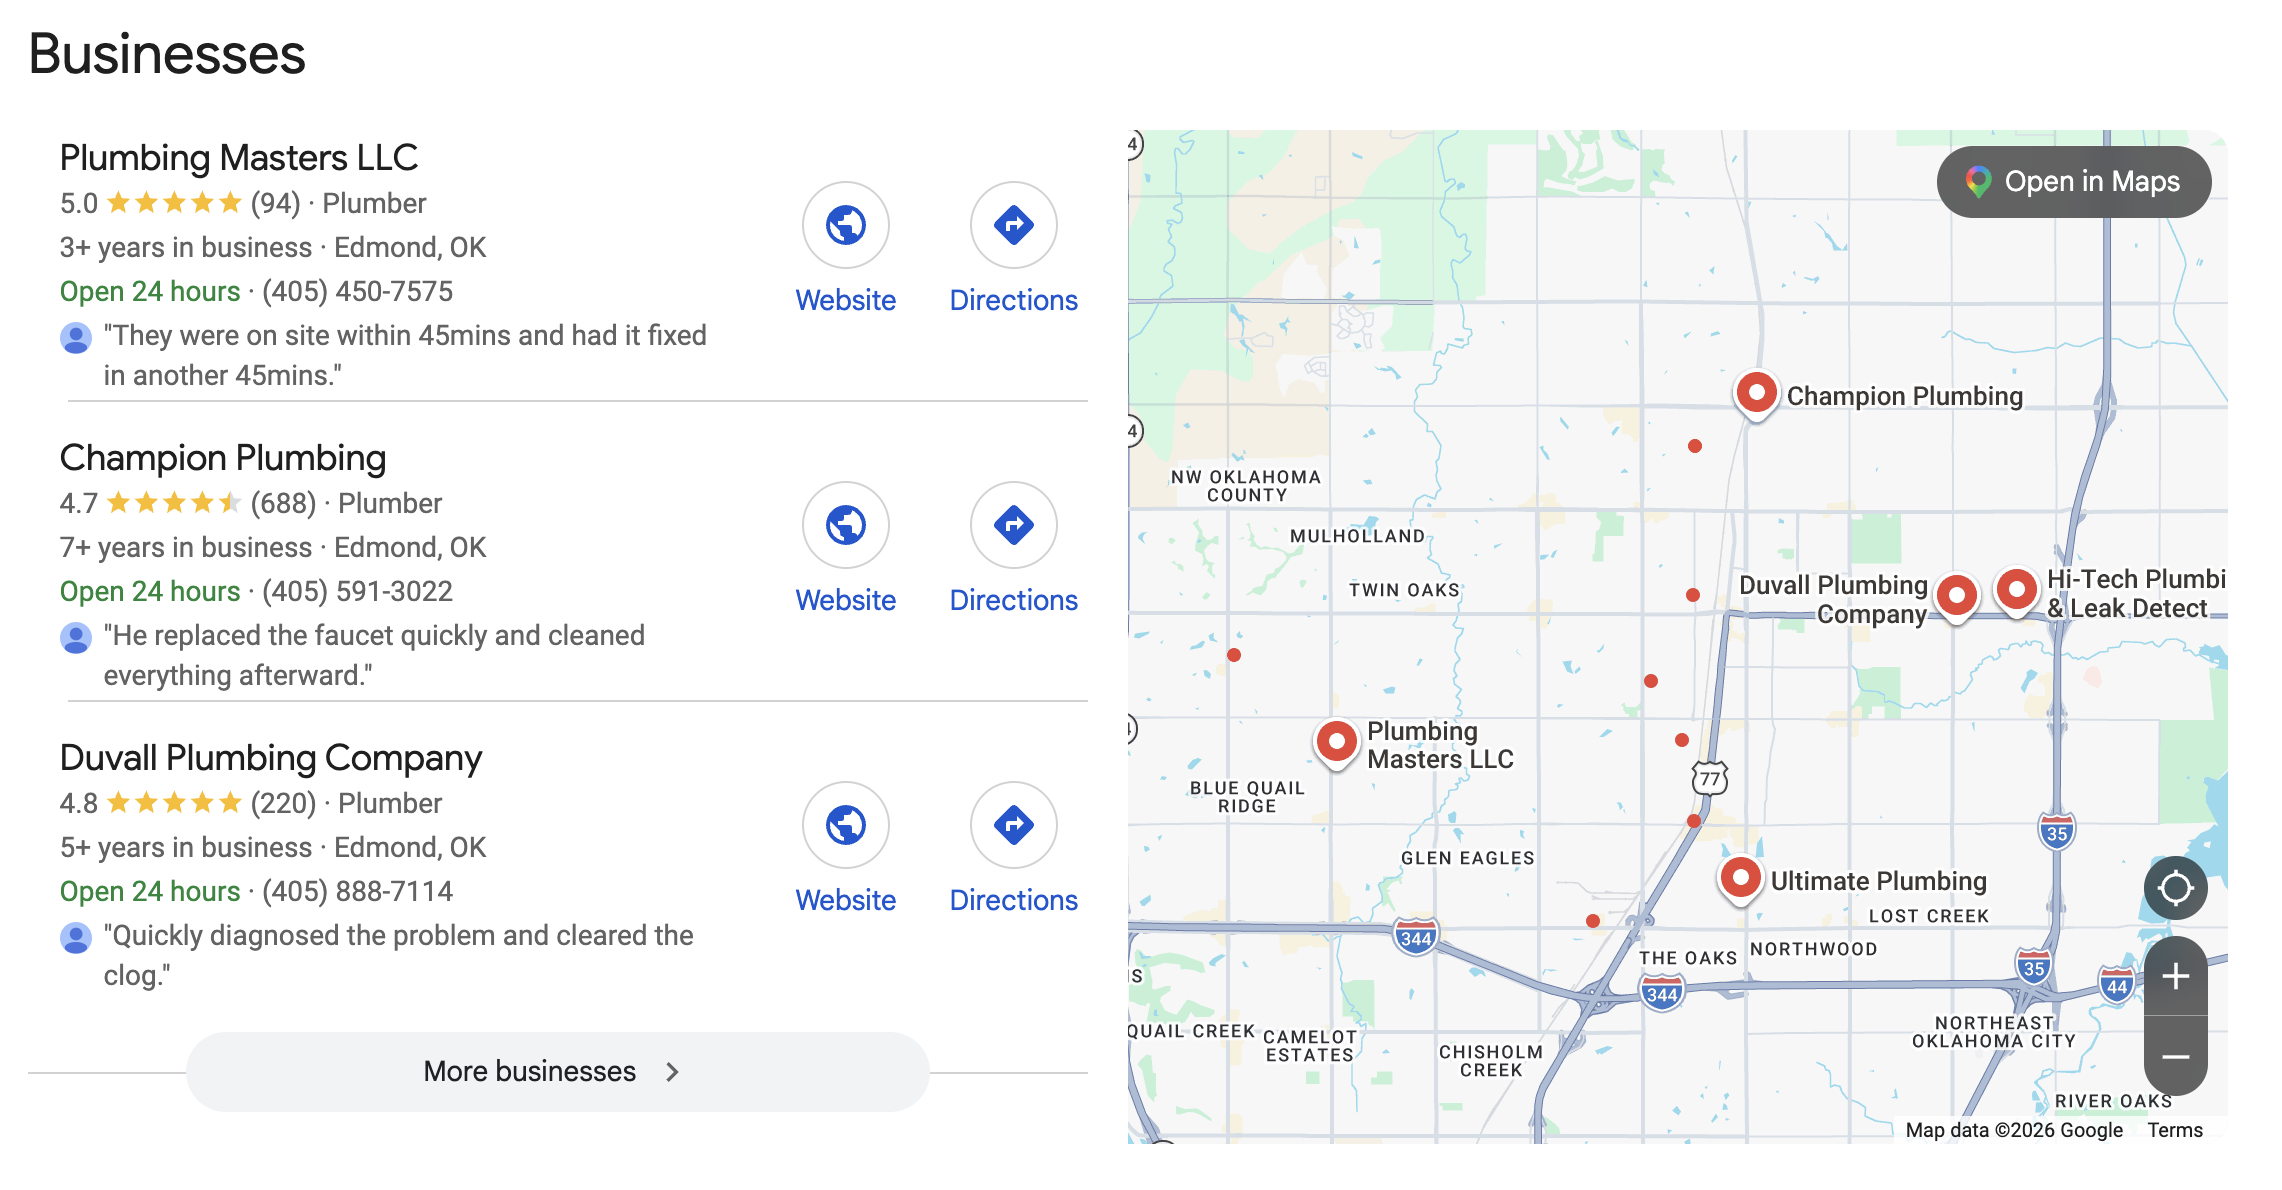The width and height of the screenshot is (2282, 1190).
Task: Click the Directions icon for Champion Plumbing
Action: 1013,525
